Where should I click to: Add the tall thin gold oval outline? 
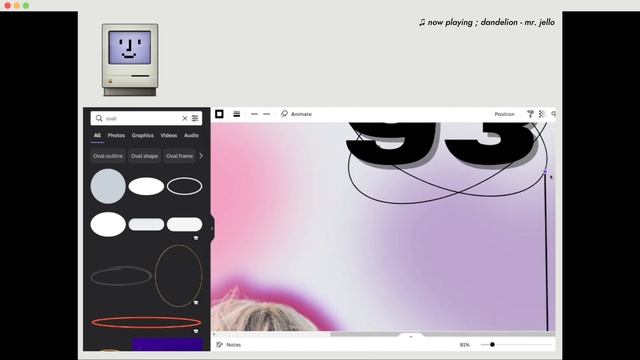178,276
